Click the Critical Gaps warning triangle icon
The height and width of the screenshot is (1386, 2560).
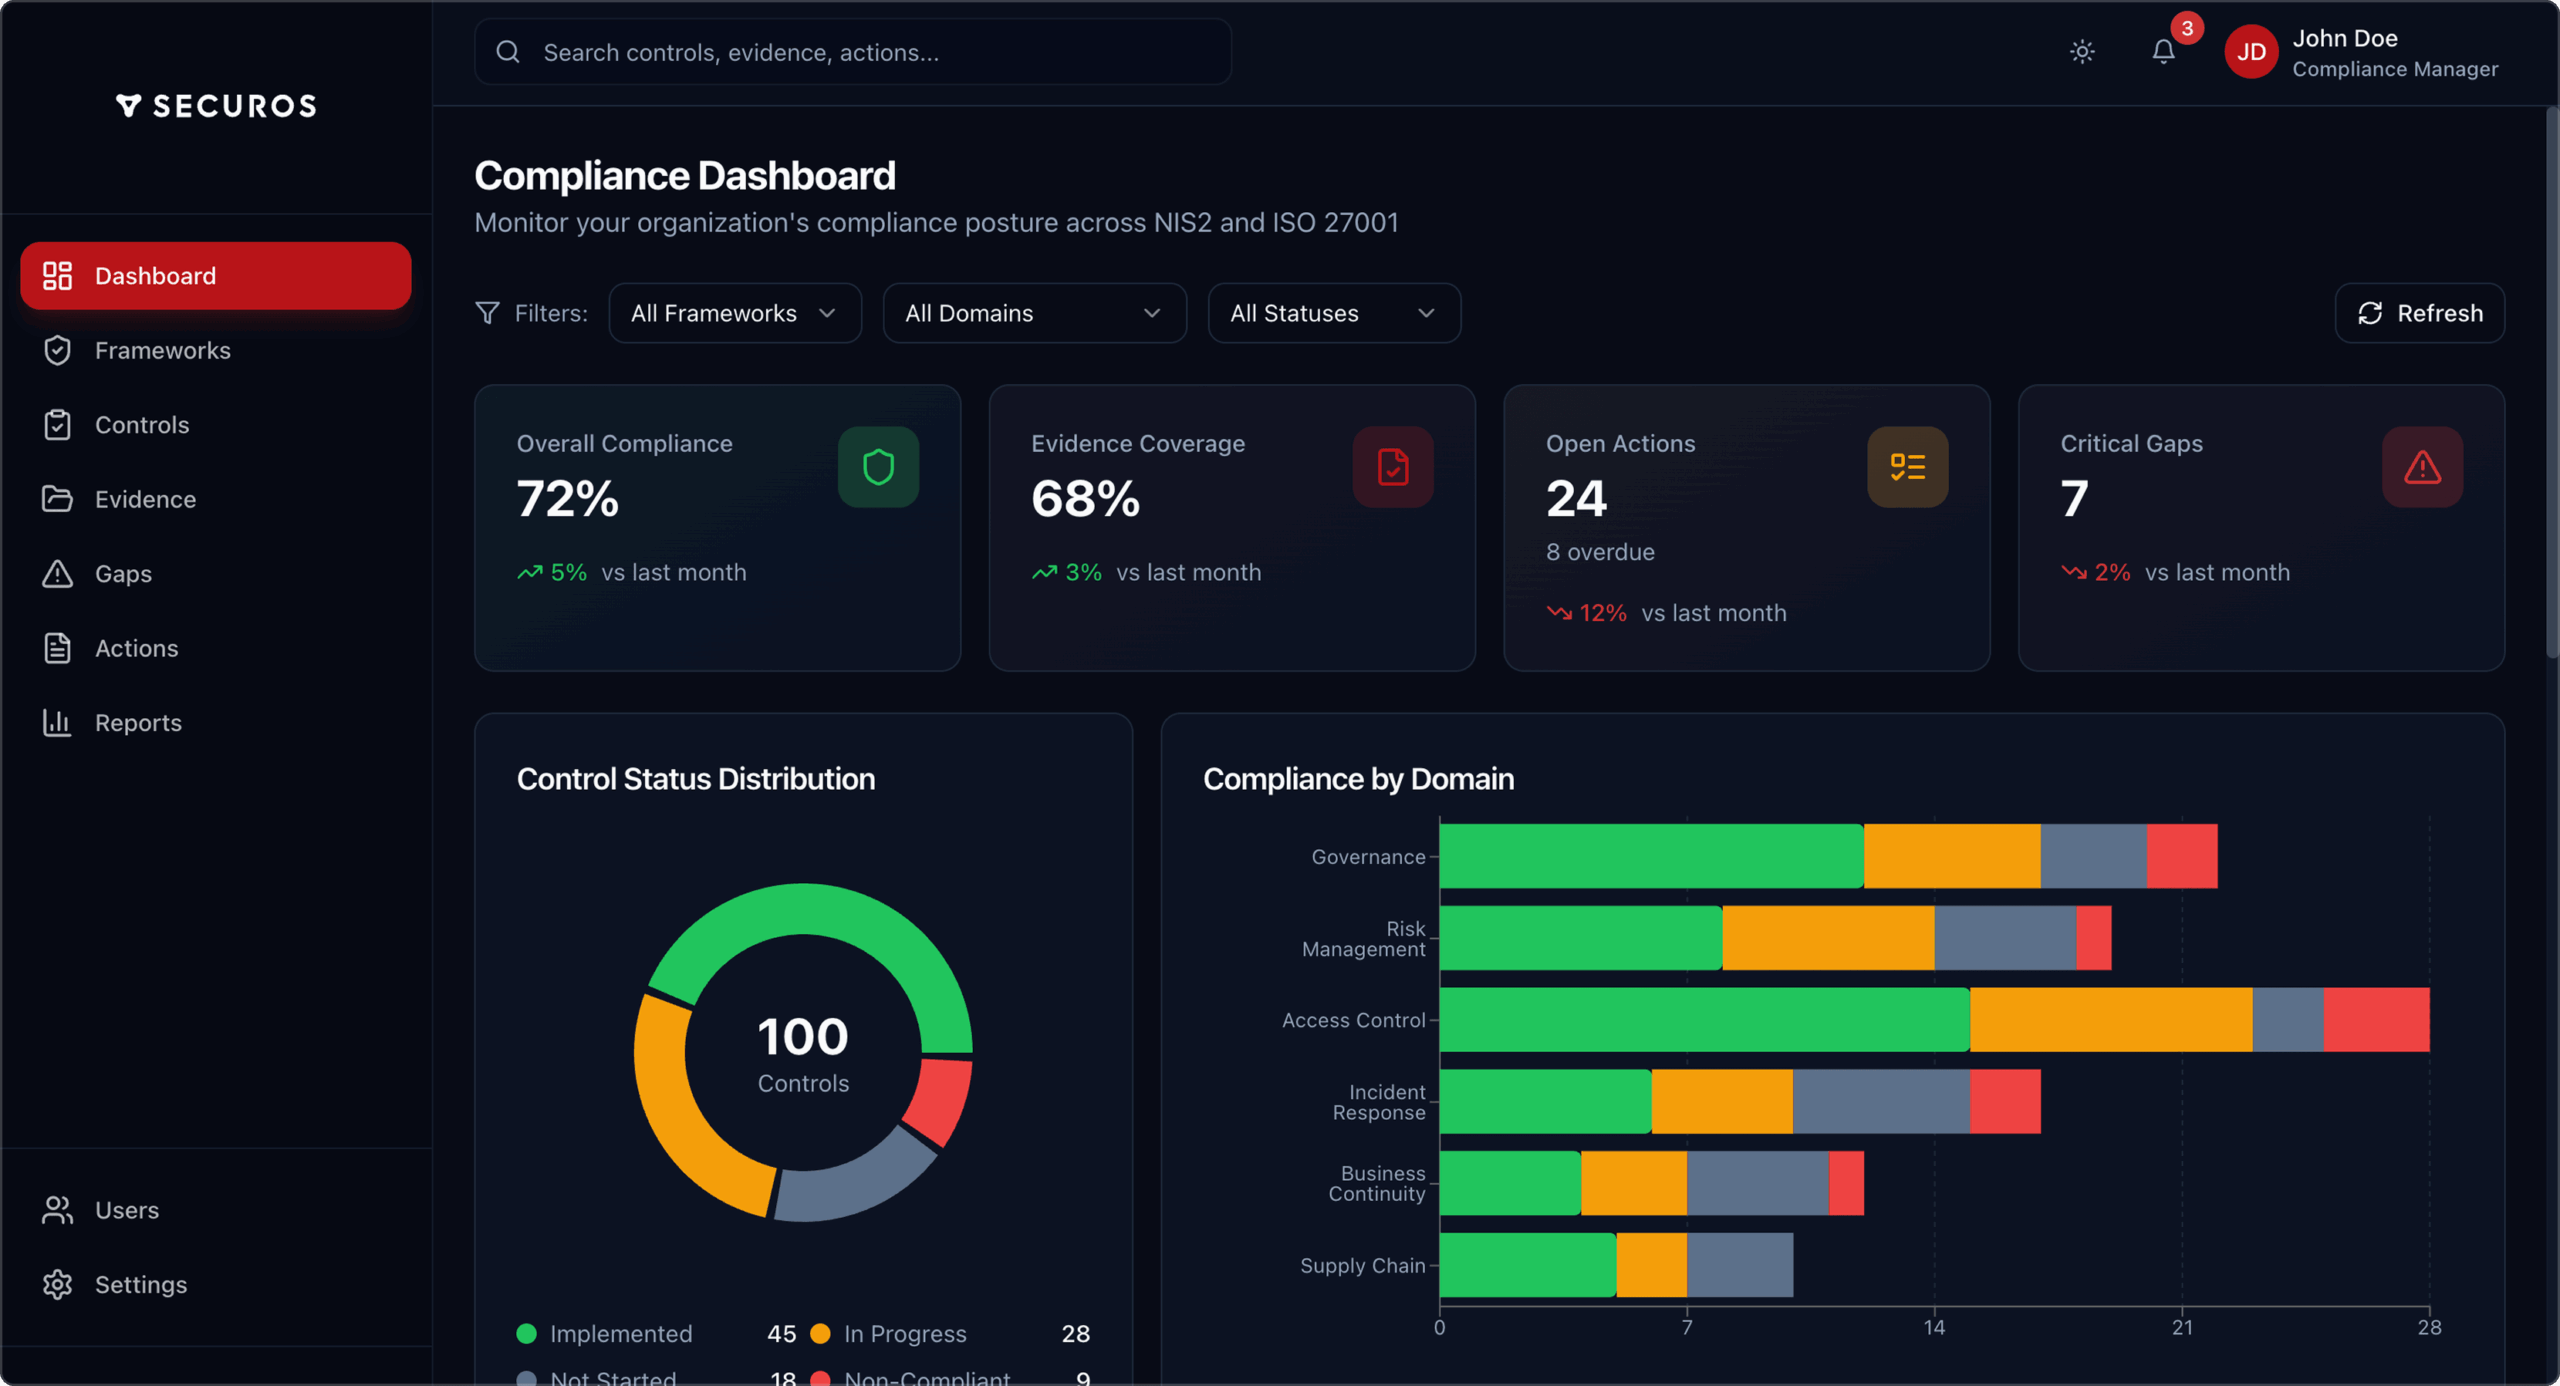[2421, 467]
